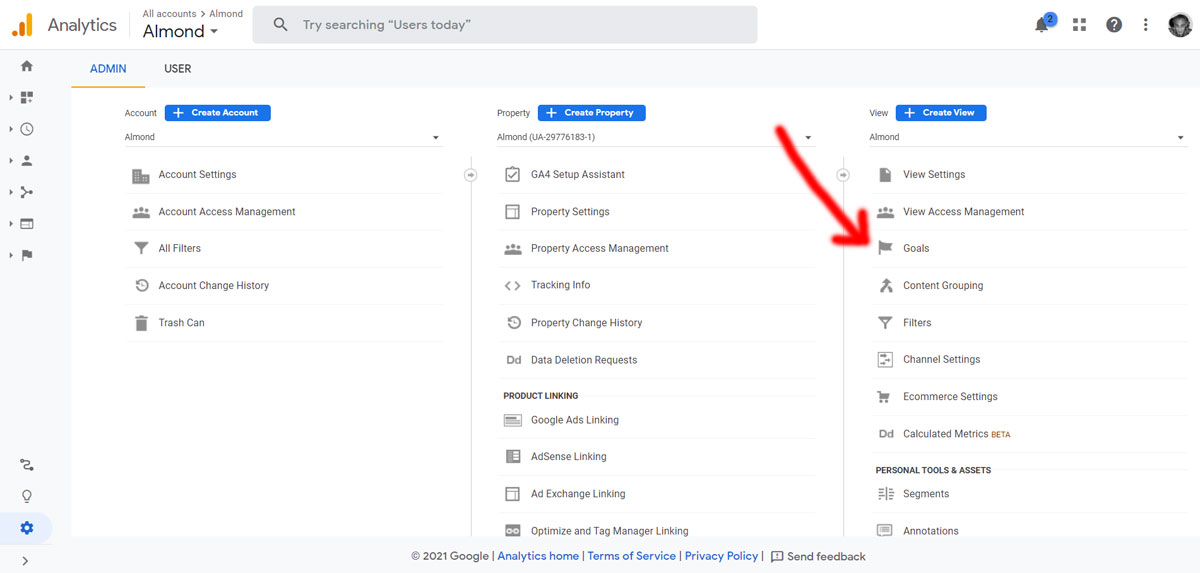The image size is (1200, 573).
Task: Open Discover lightbulb icon in sidebar
Action: (x=27, y=496)
